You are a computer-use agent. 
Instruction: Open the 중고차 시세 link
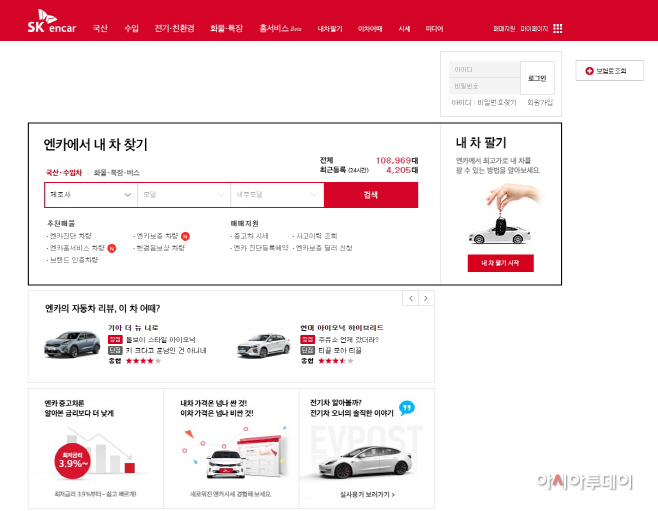click(x=250, y=236)
